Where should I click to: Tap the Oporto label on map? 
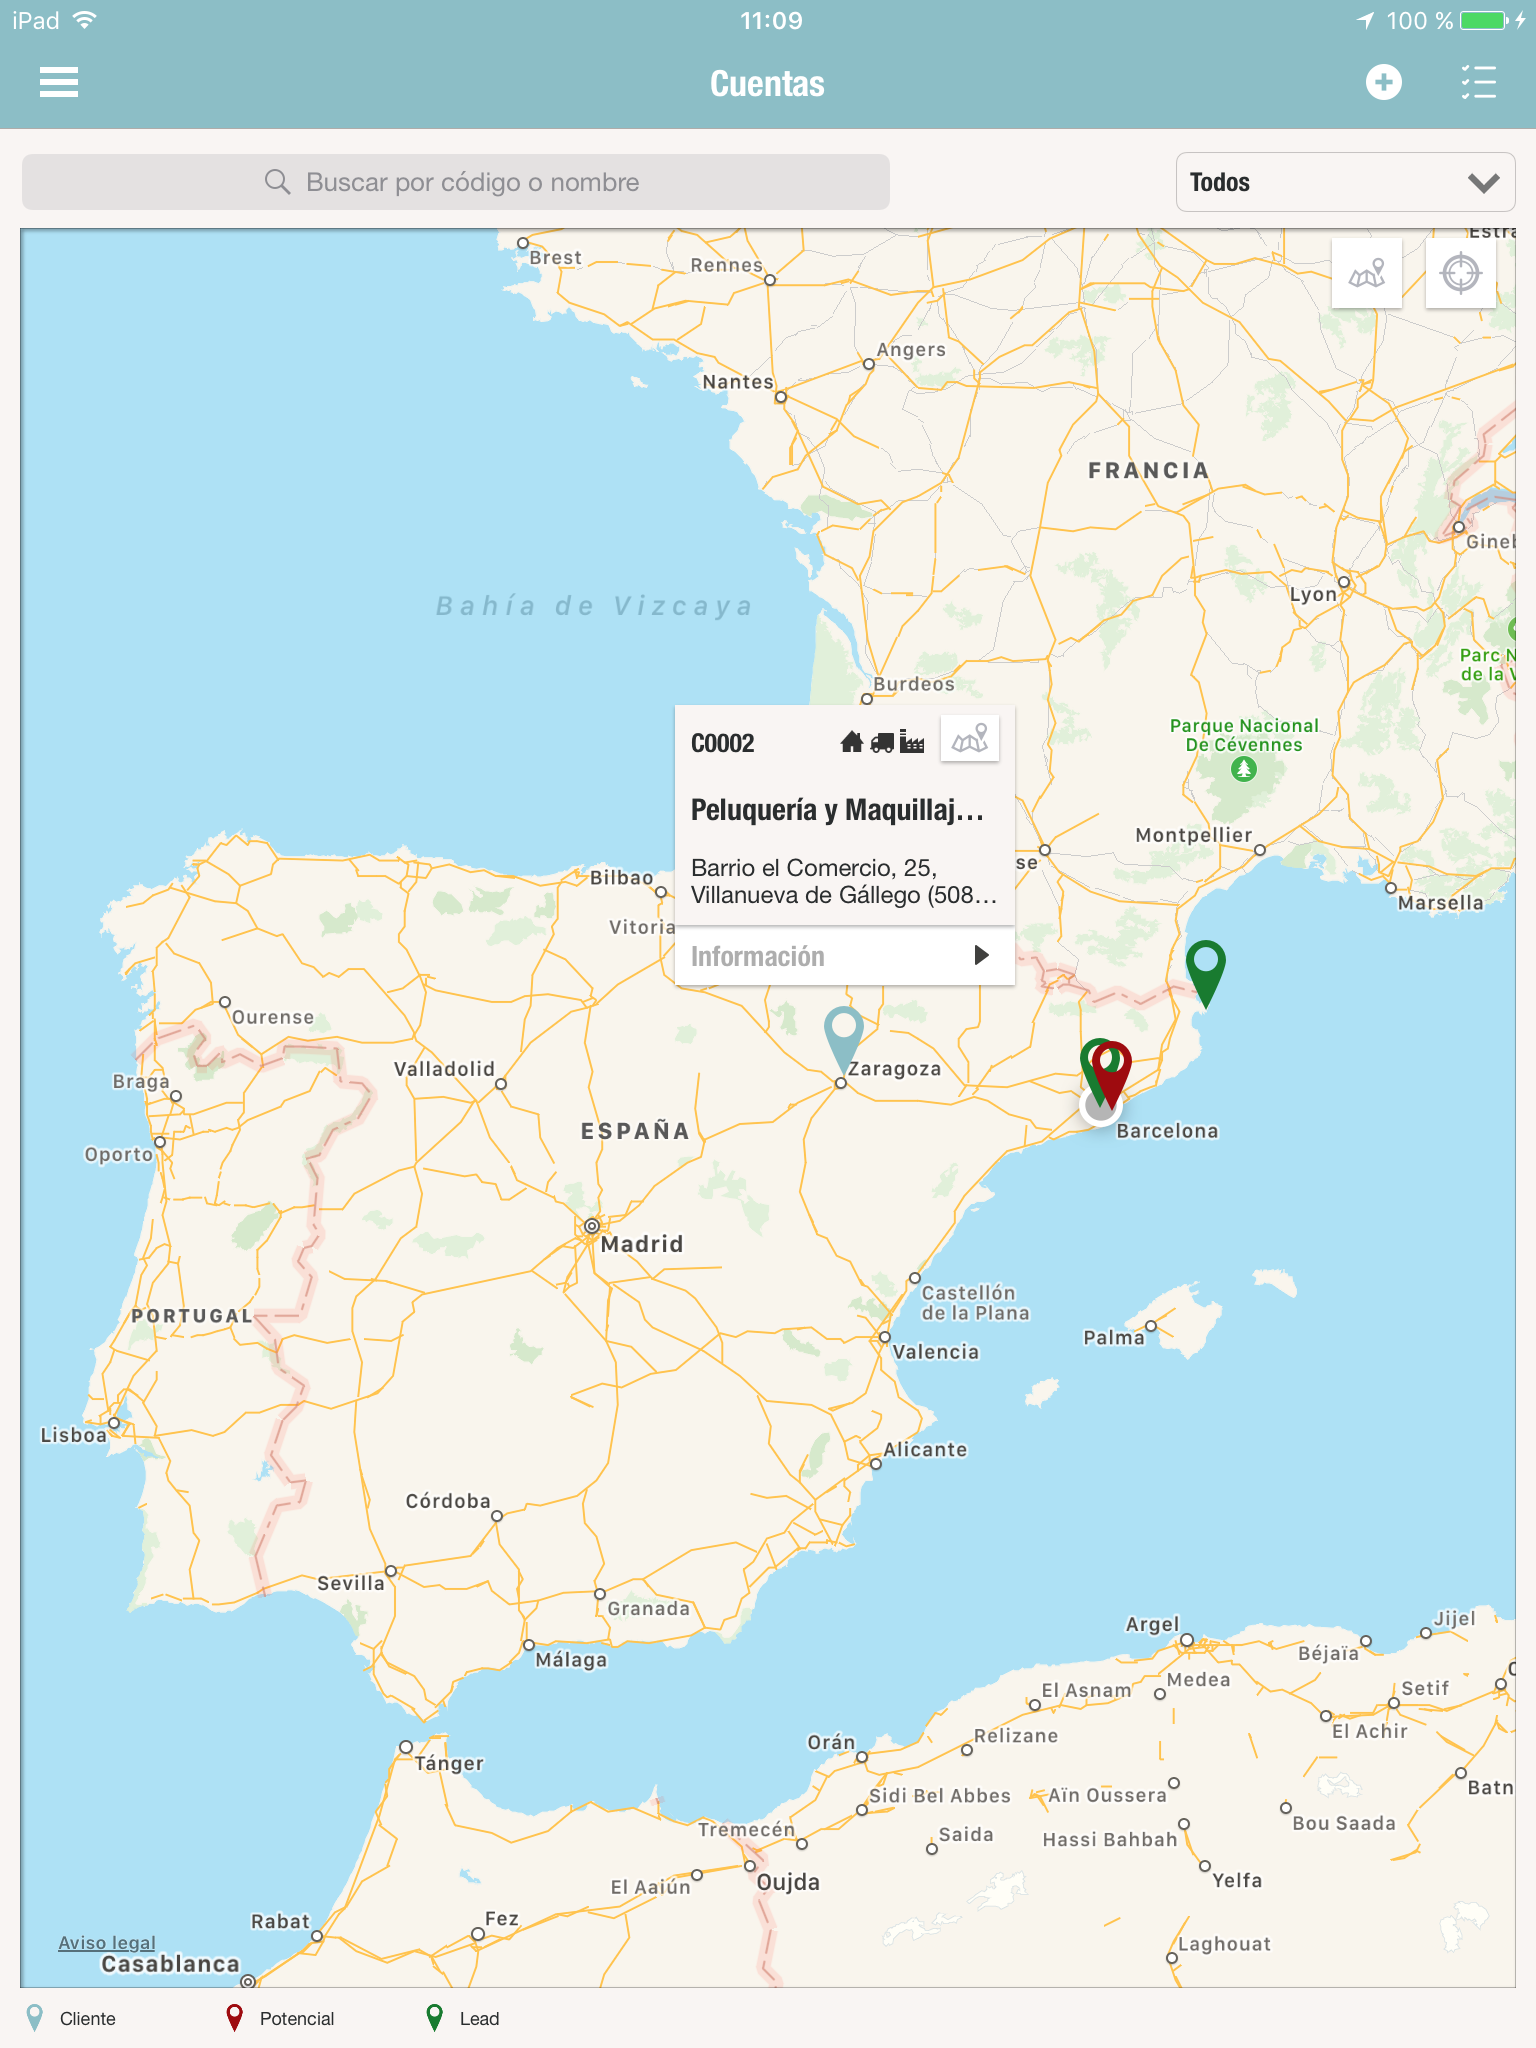[x=119, y=1154]
